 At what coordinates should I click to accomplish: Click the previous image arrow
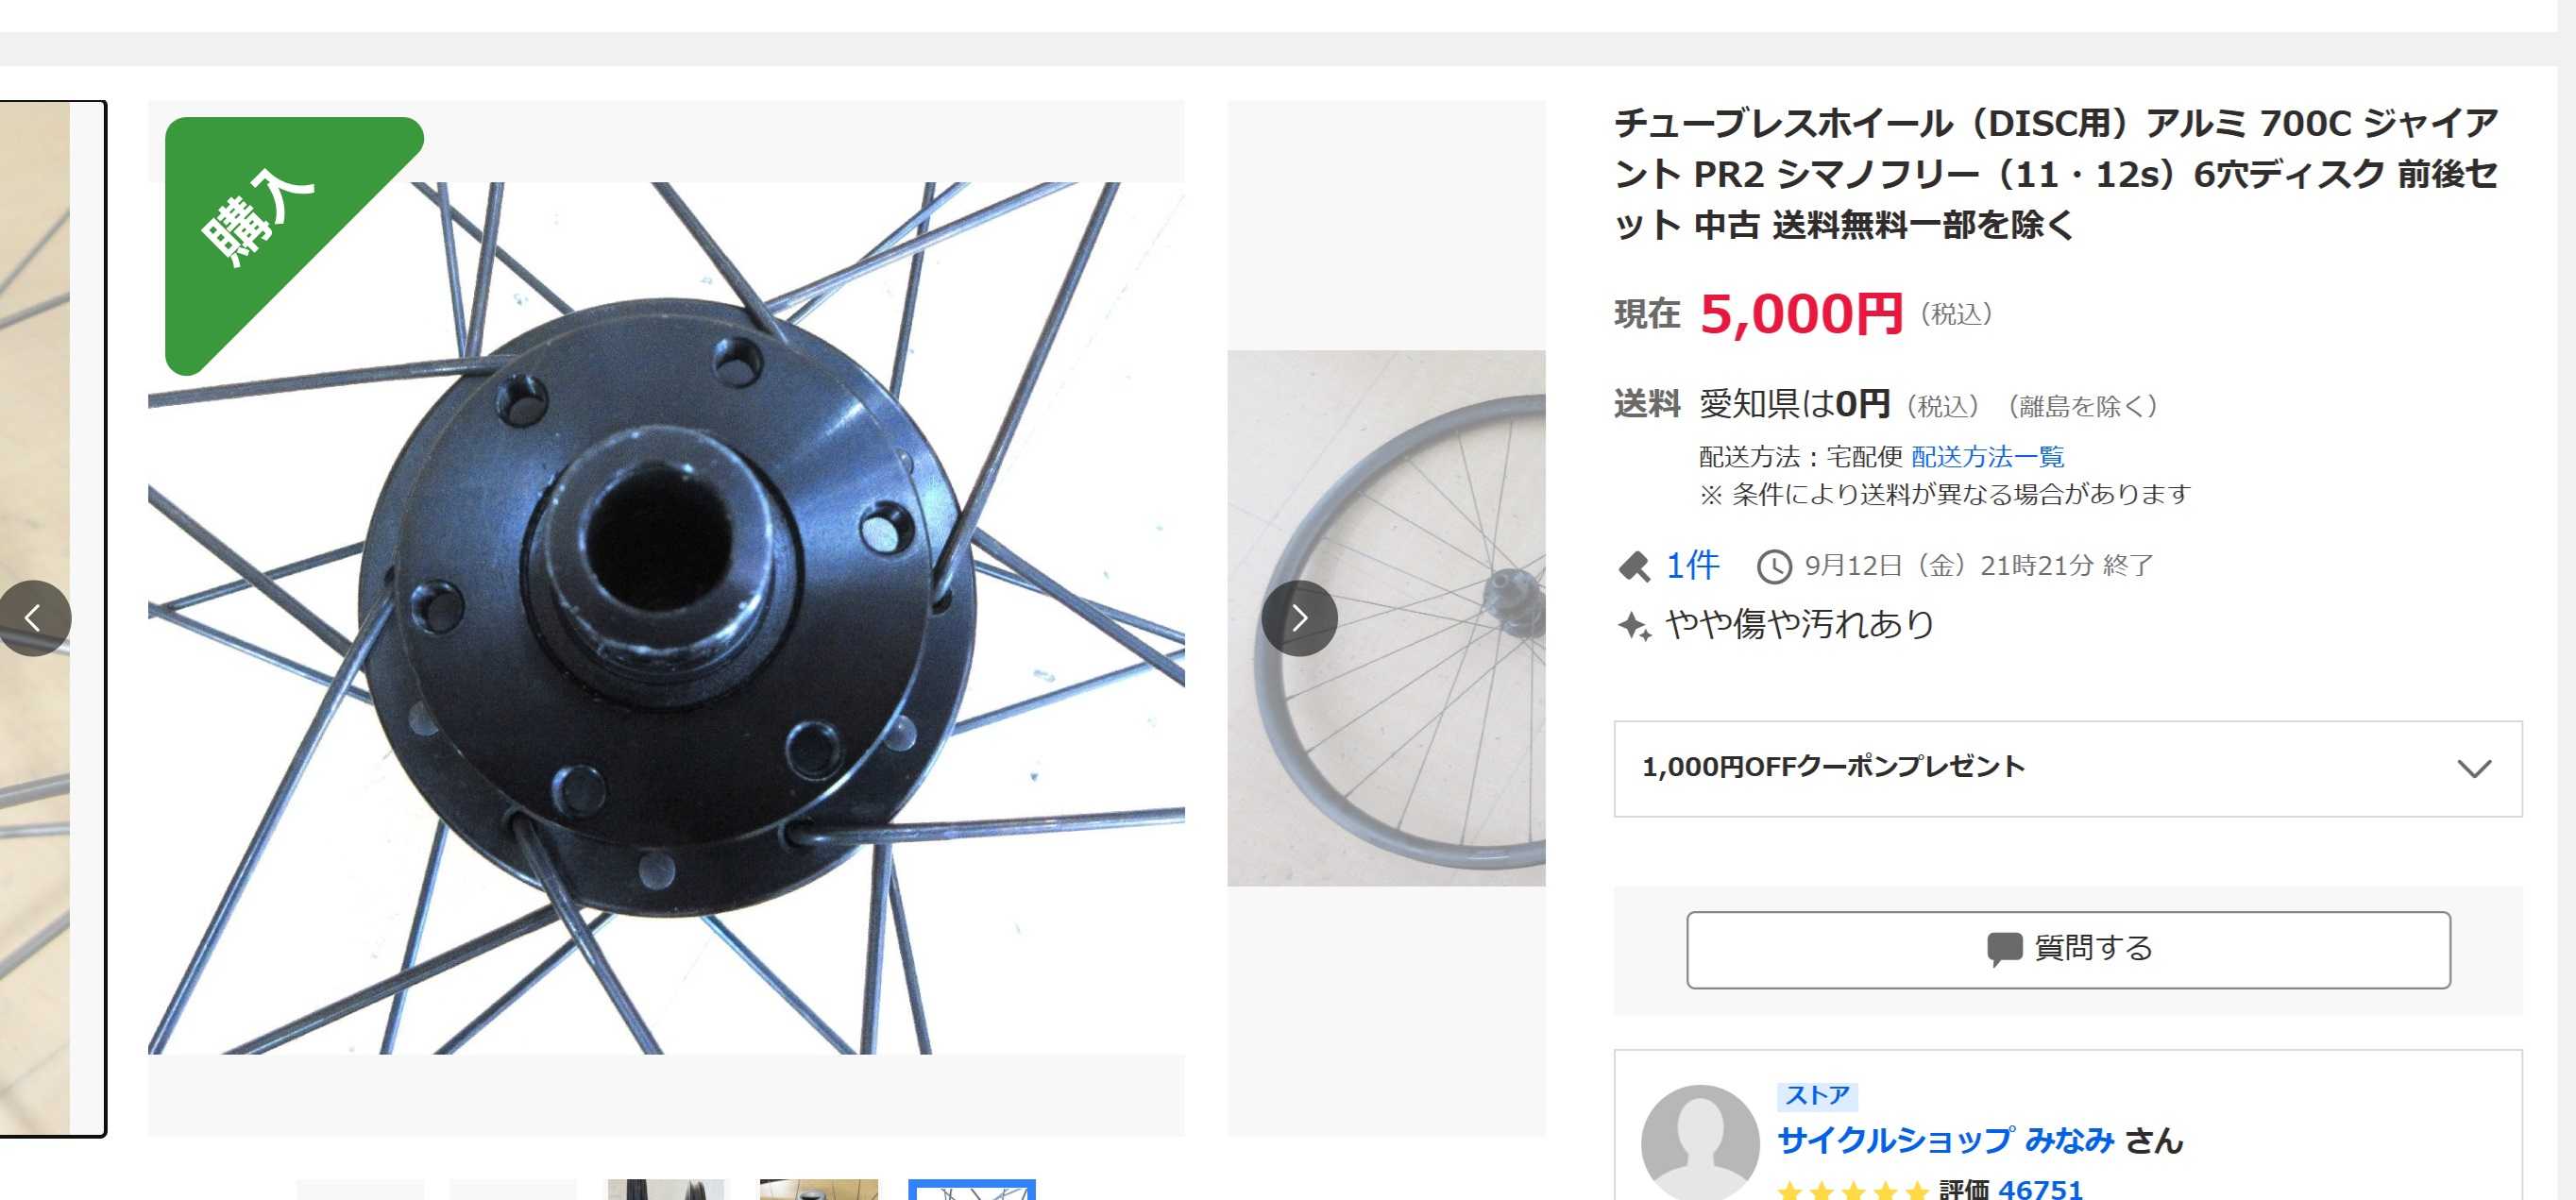tap(34, 618)
